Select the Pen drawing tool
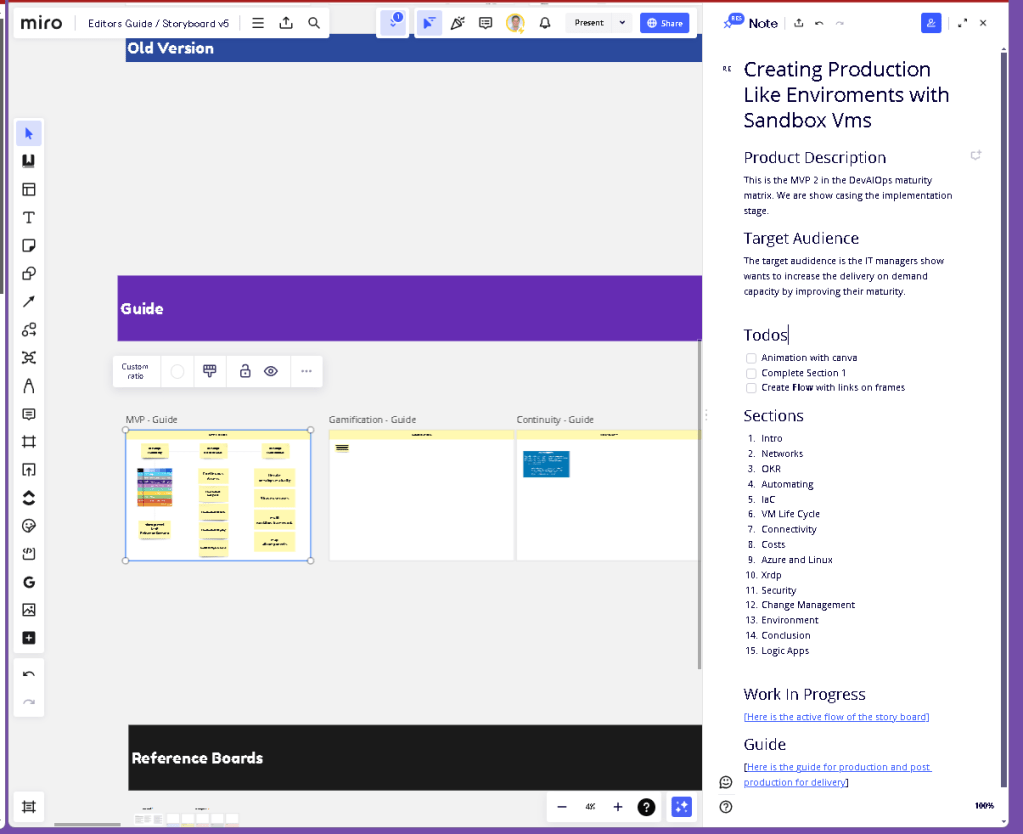The width and height of the screenshot is (1023, 834). (x=29, y=386)
